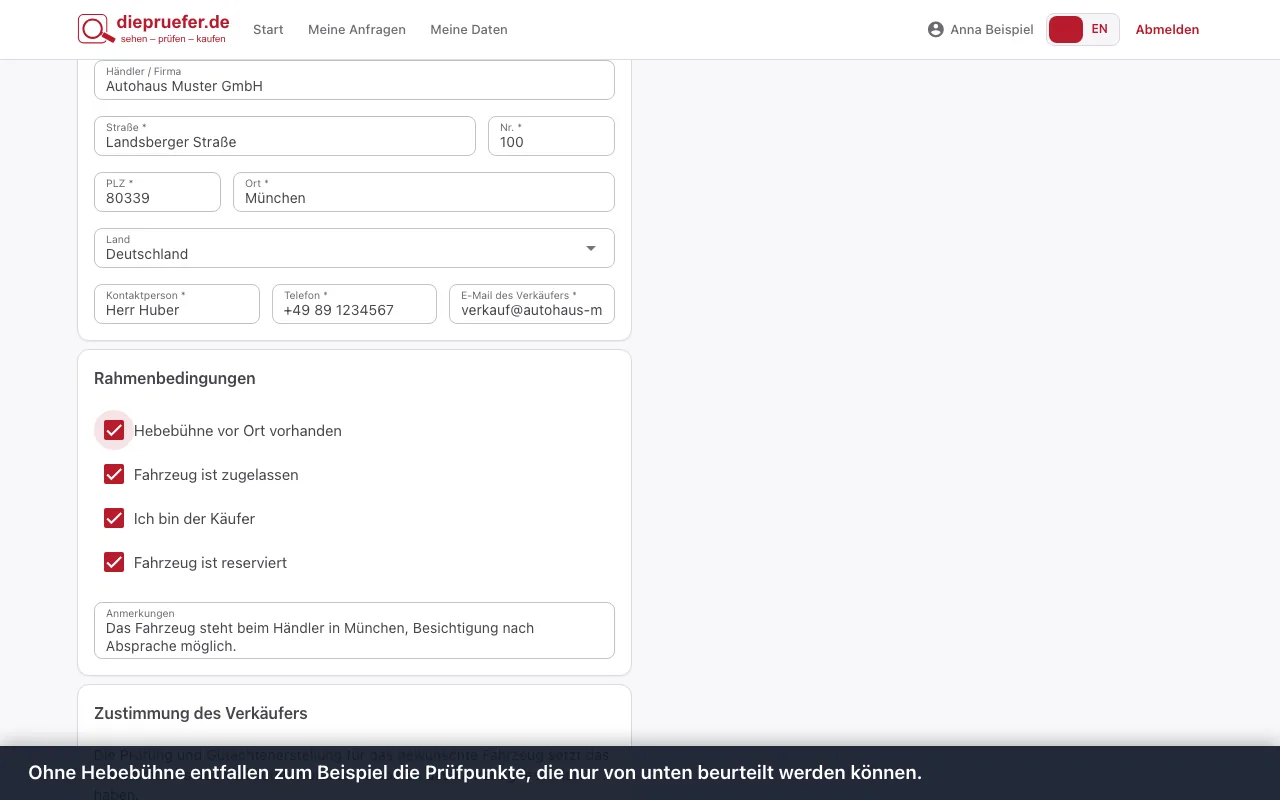This screenshot has width=1280, height=800.
Task: Click the Ort field showing München
Action: point(424,192)
